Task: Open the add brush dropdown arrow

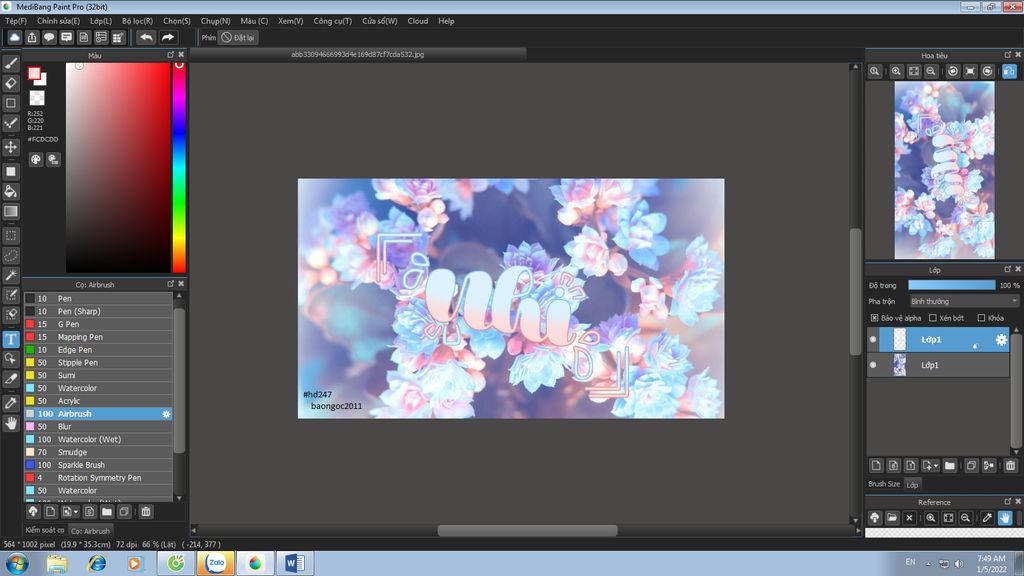Action: point(76,512)
